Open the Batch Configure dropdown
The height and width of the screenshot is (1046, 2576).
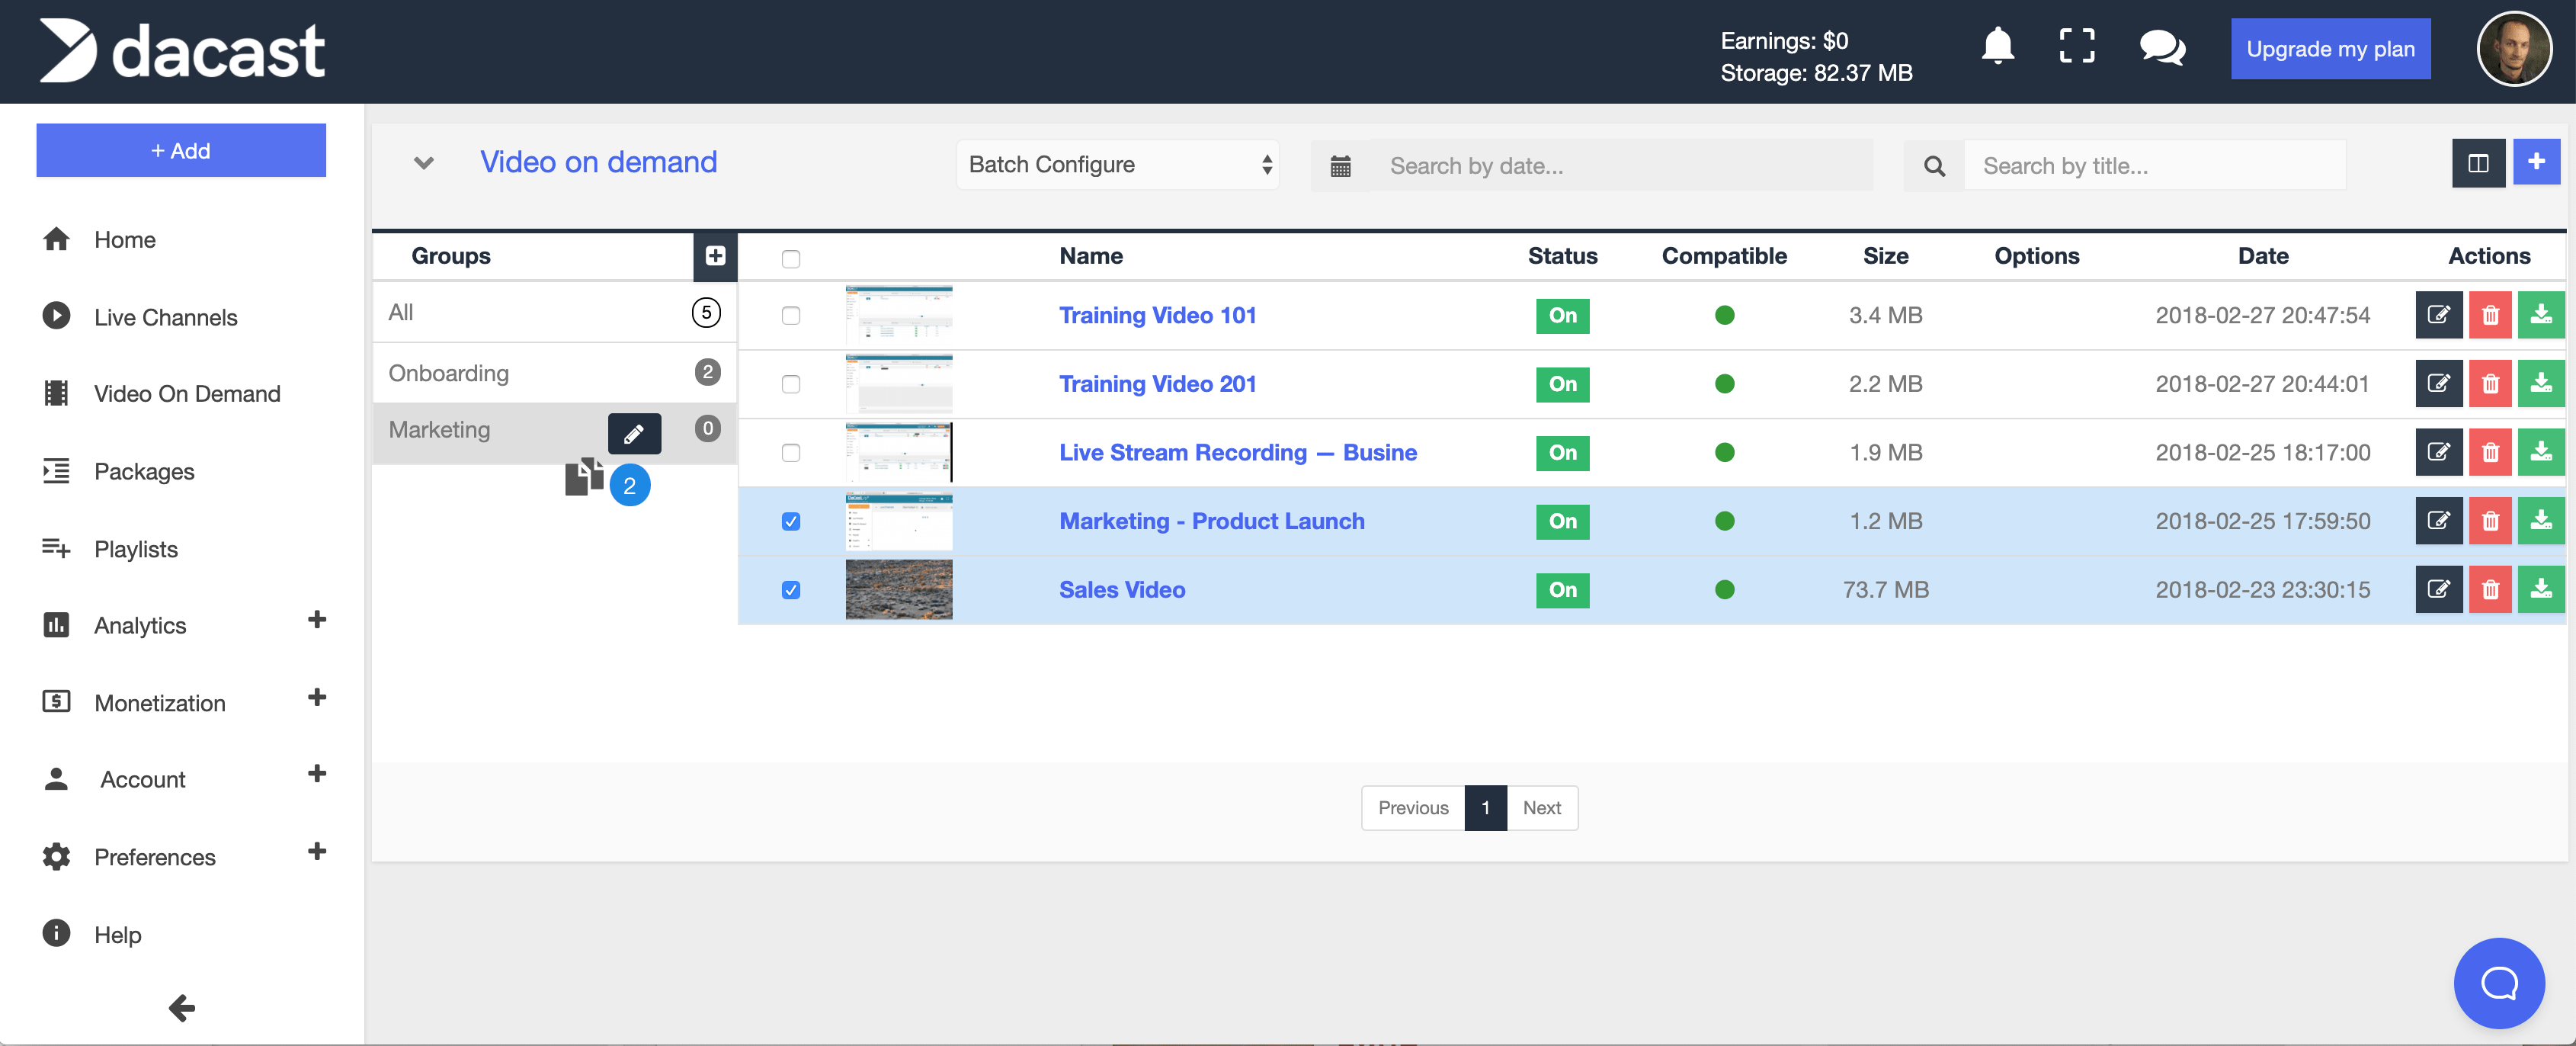point(1122,163)
